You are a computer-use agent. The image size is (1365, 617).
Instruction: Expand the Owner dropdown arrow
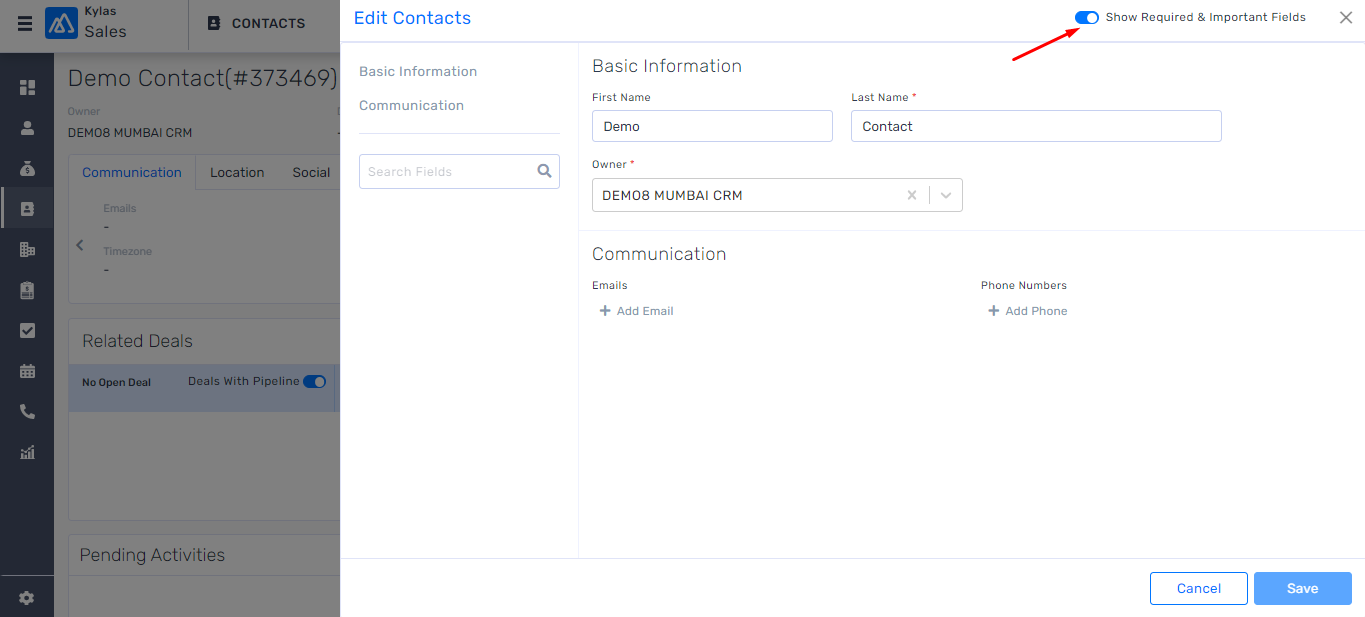coord(946,196)
